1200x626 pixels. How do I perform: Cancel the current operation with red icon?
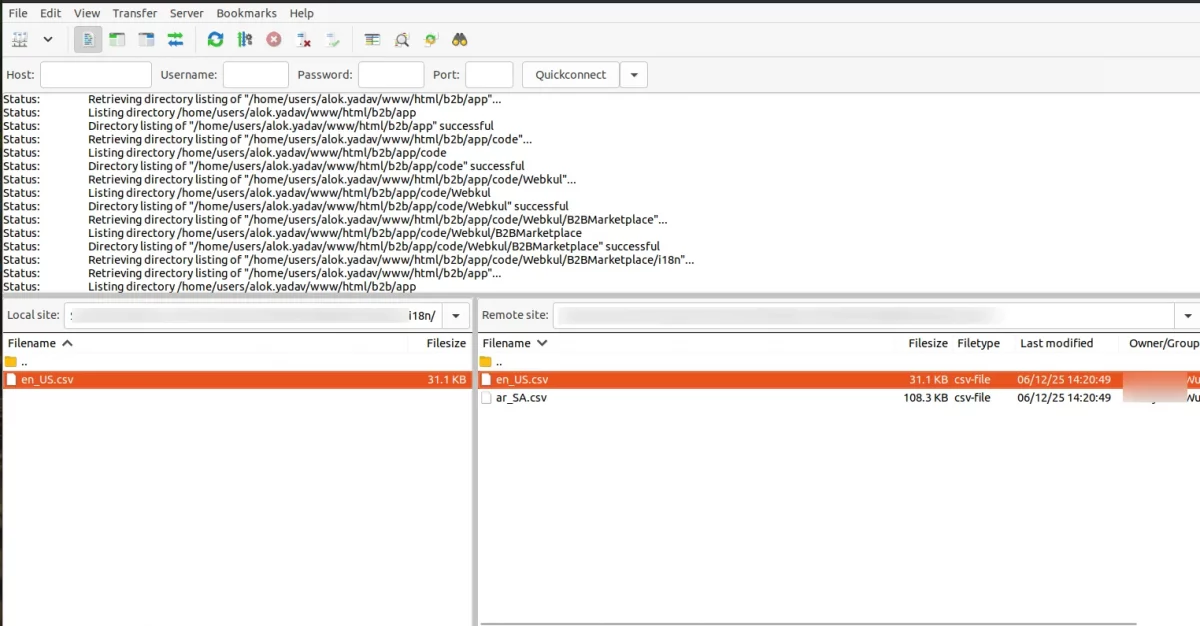coord(273,40)
